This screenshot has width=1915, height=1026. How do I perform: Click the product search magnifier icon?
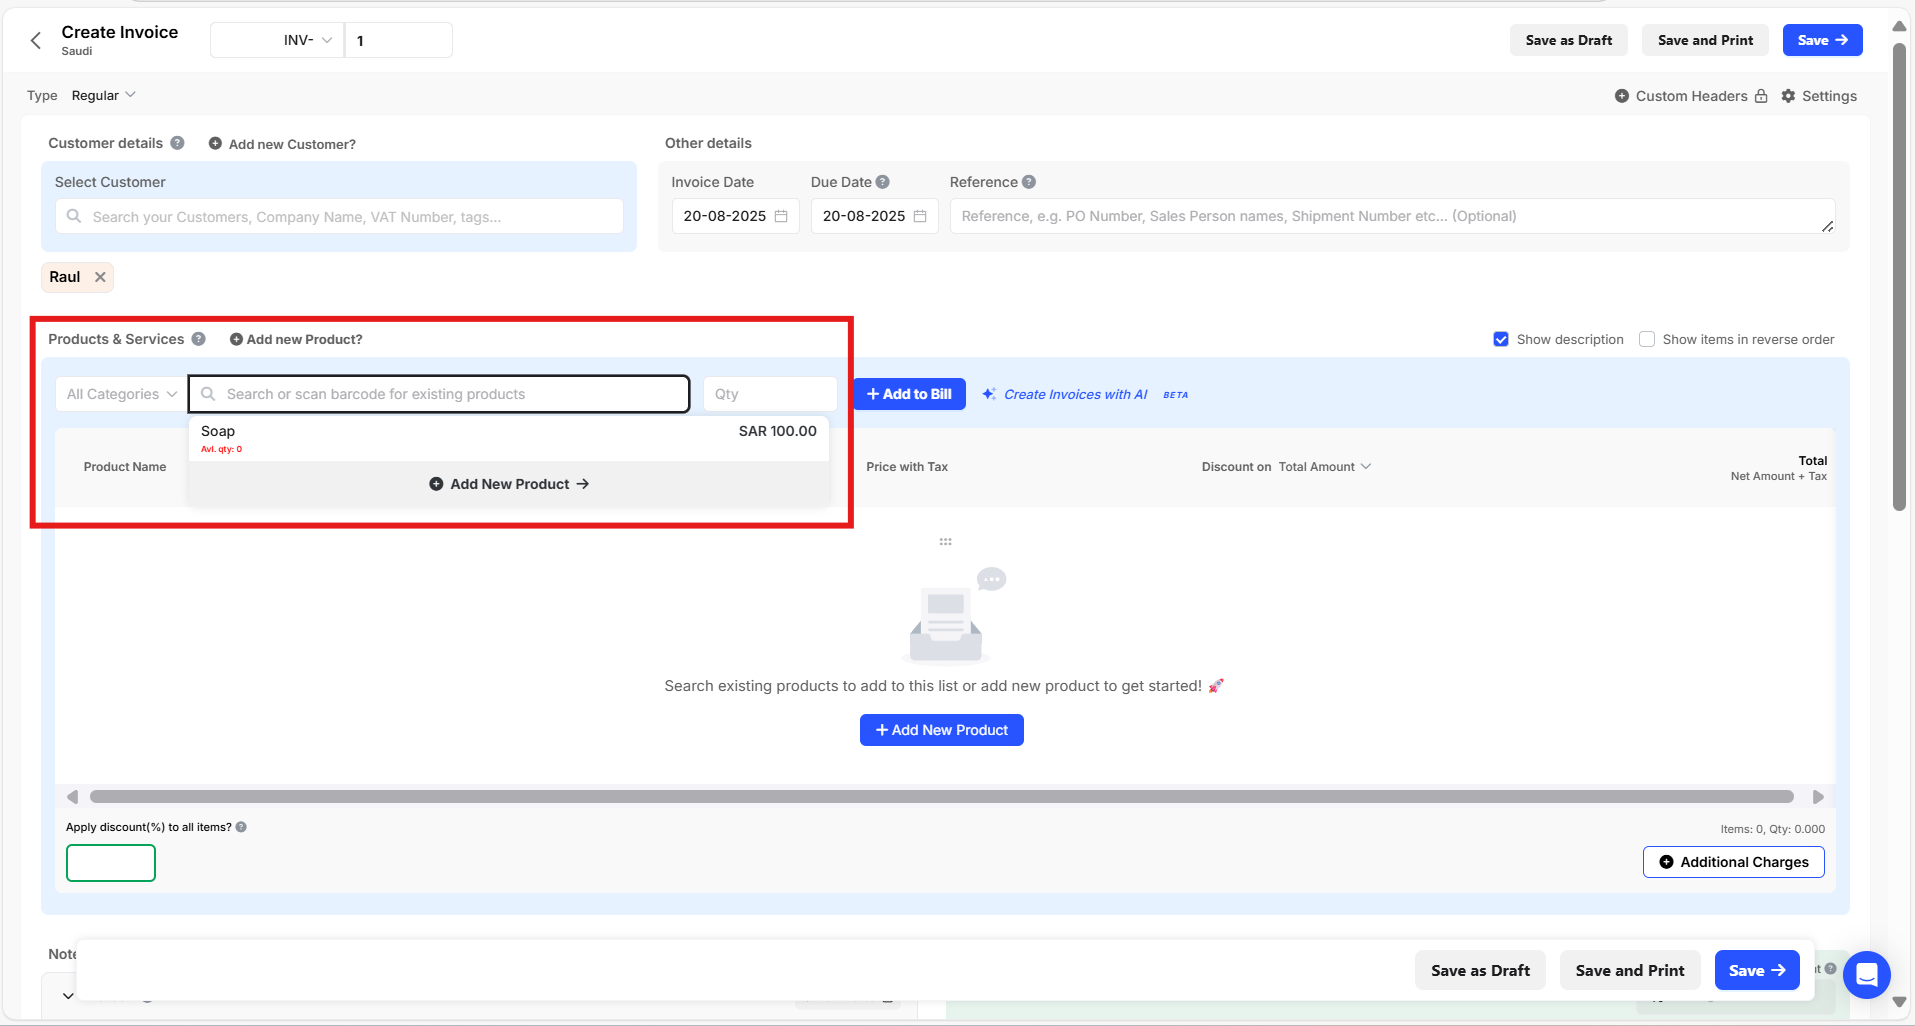[x=208, y=394]
